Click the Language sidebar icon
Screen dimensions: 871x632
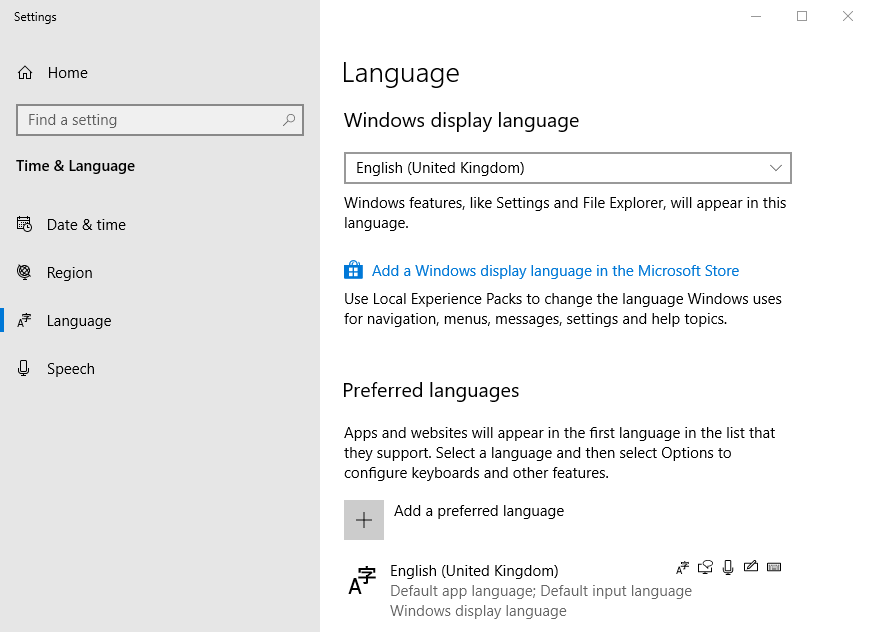click(24, 320)
